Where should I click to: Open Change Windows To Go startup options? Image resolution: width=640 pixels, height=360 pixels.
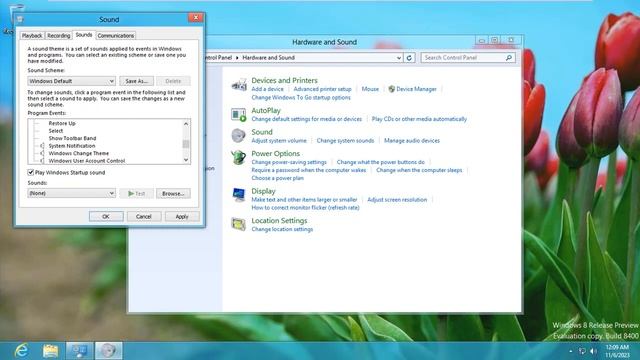pos(301,98)
